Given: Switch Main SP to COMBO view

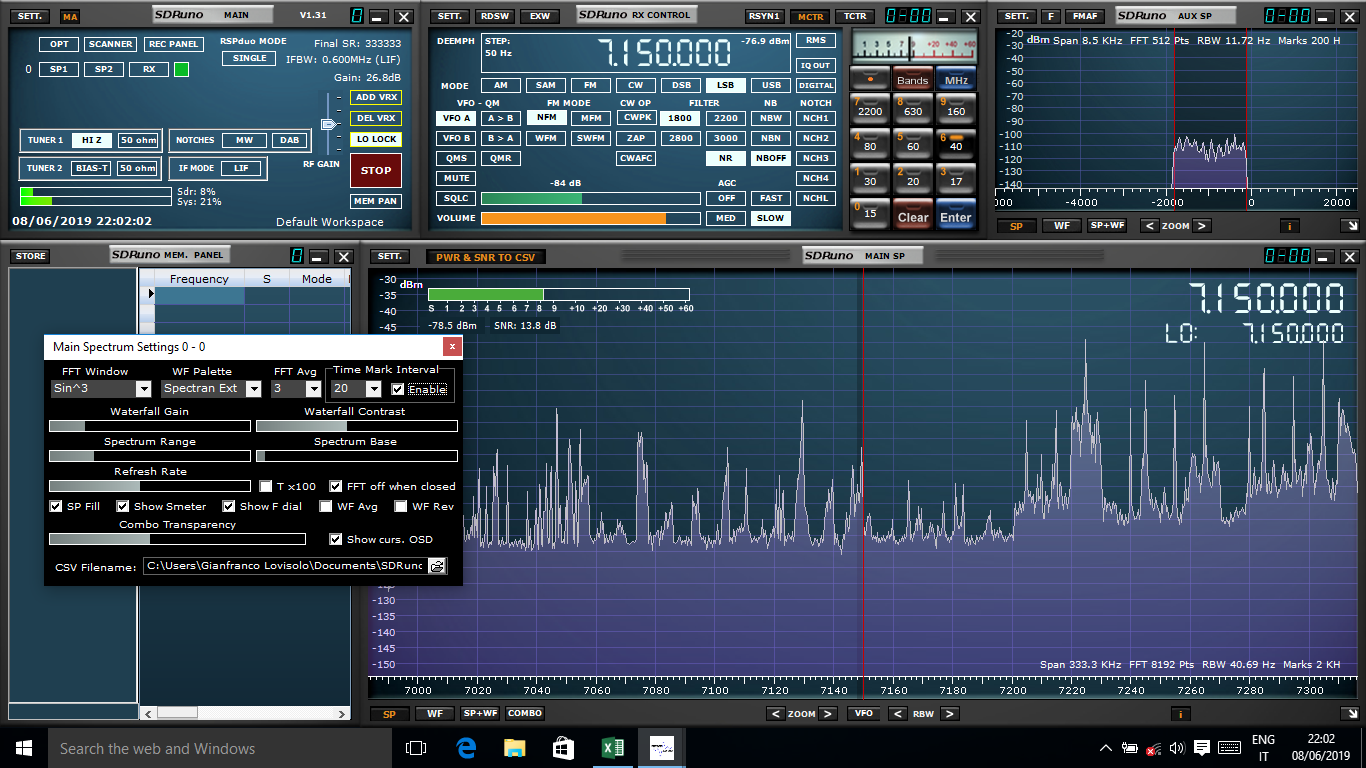Looking at the screenshot, I should pos(524,714).
